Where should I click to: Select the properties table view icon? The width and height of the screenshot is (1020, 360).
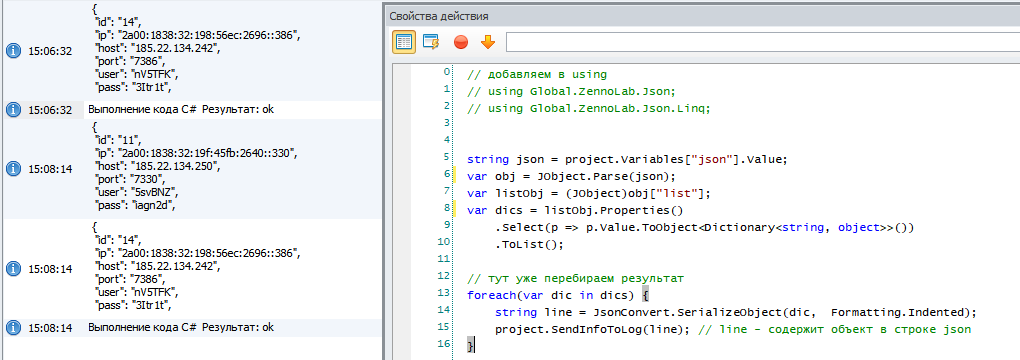coord(403,42)
